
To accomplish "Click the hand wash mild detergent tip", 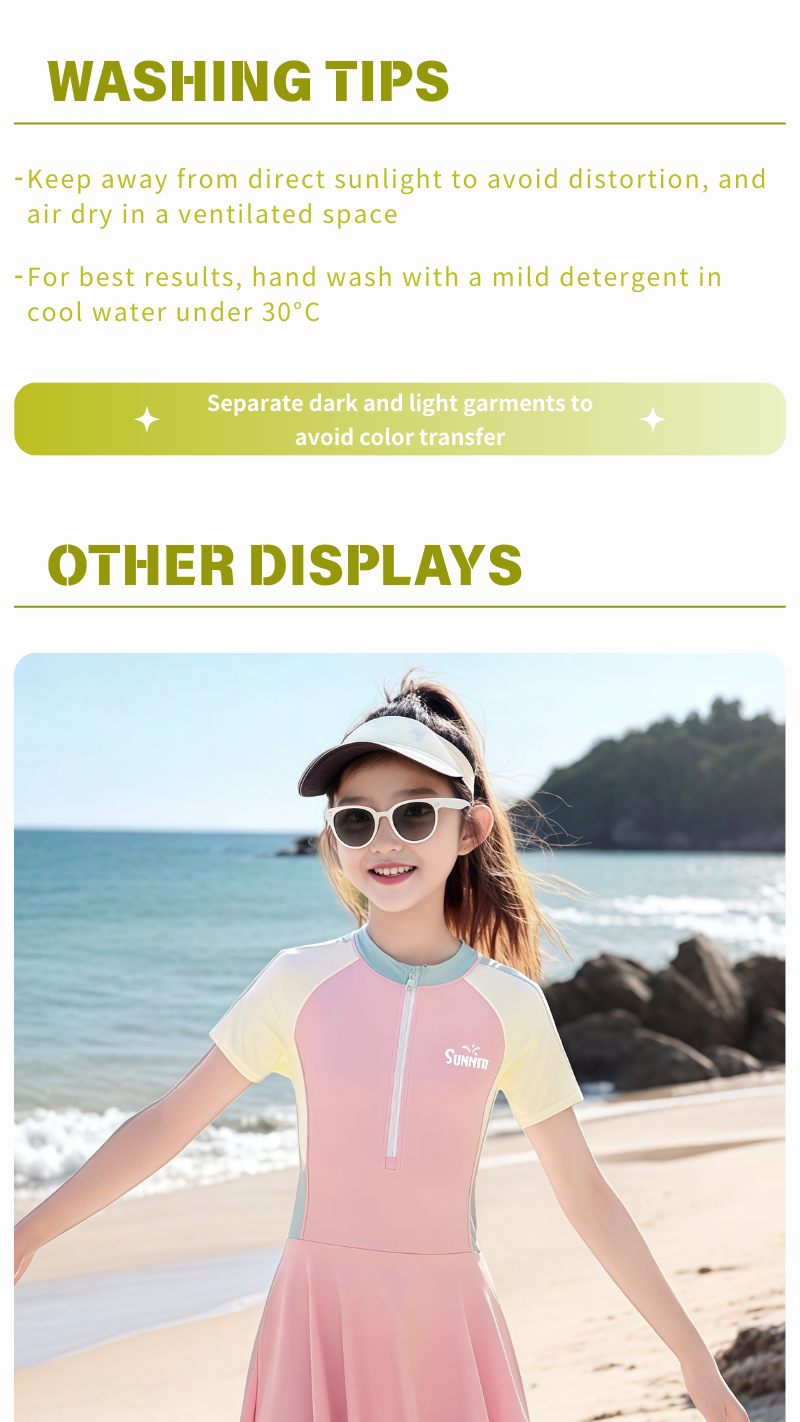I will pos(374,294).
